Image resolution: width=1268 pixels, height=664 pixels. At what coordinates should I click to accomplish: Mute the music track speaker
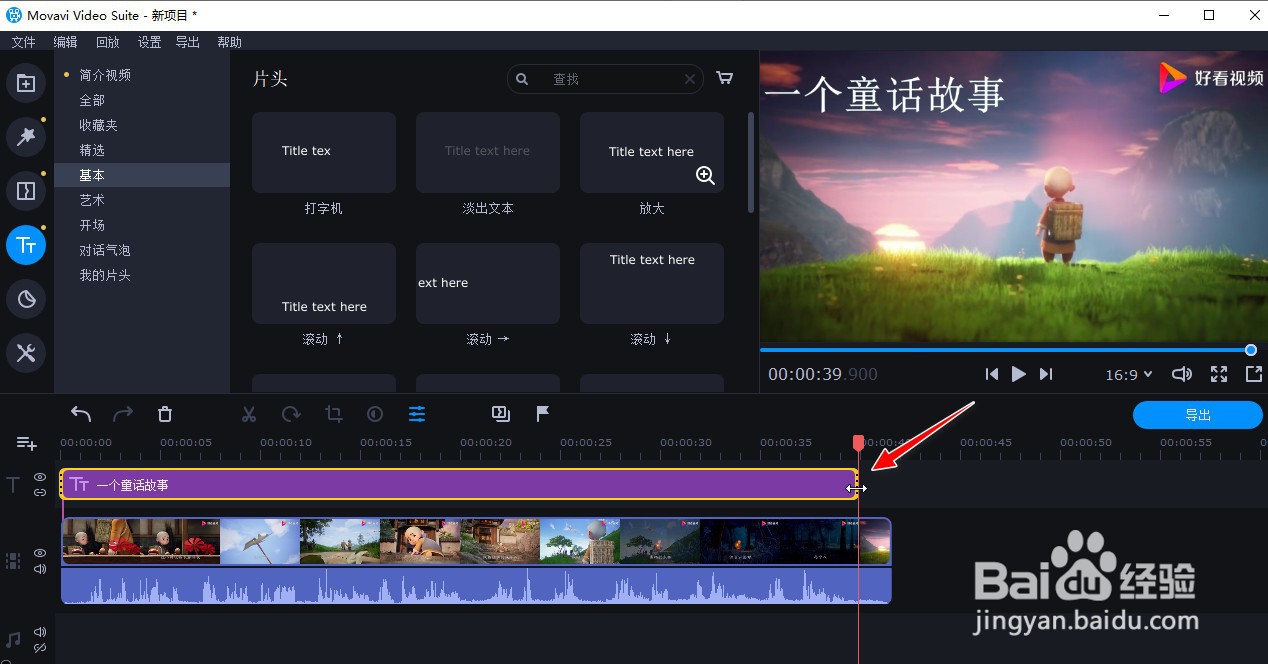40,632
